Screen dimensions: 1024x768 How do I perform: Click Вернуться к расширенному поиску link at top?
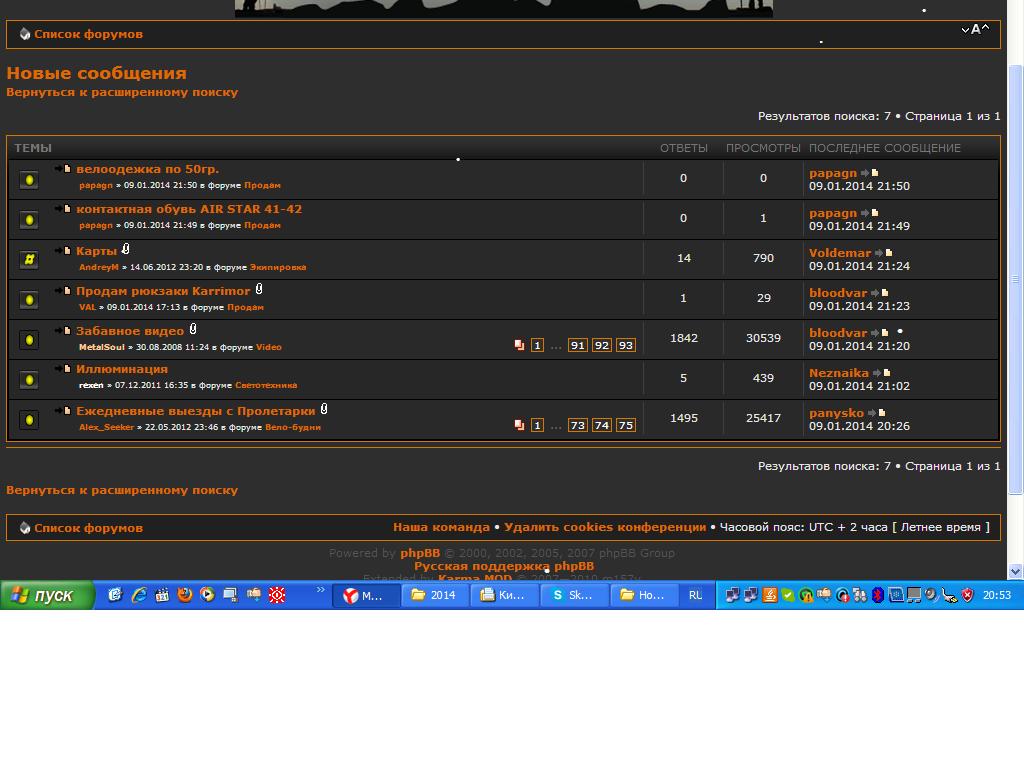coord(122,92)
